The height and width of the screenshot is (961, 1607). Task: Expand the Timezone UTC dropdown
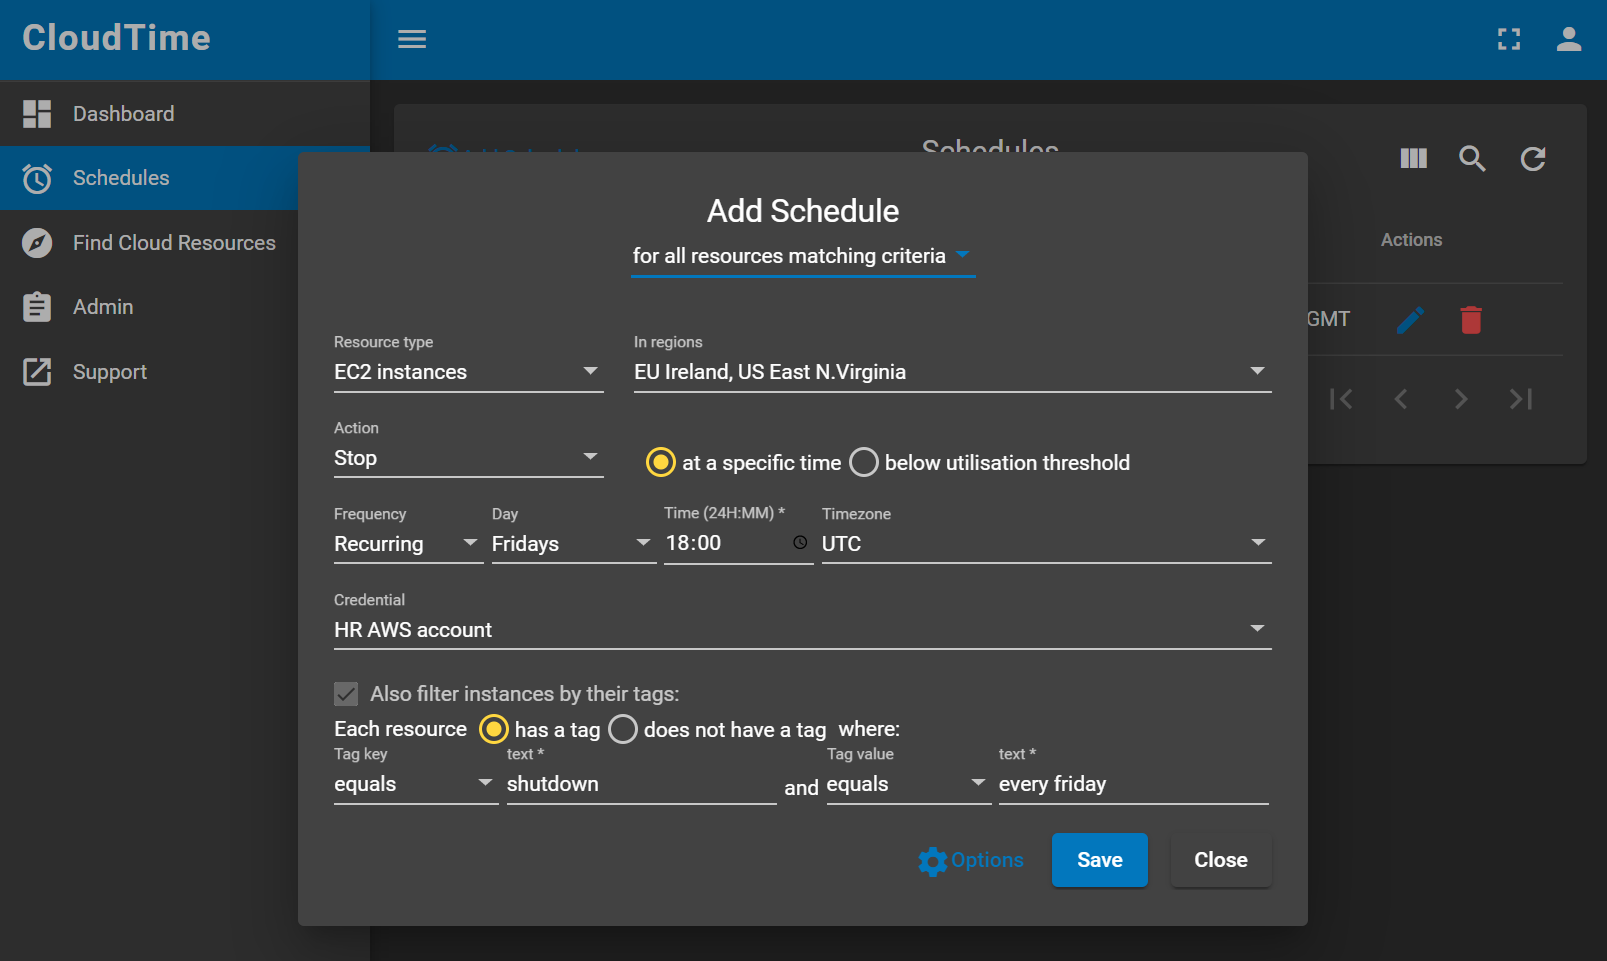pyautogui.click(x=1045, y=544)
